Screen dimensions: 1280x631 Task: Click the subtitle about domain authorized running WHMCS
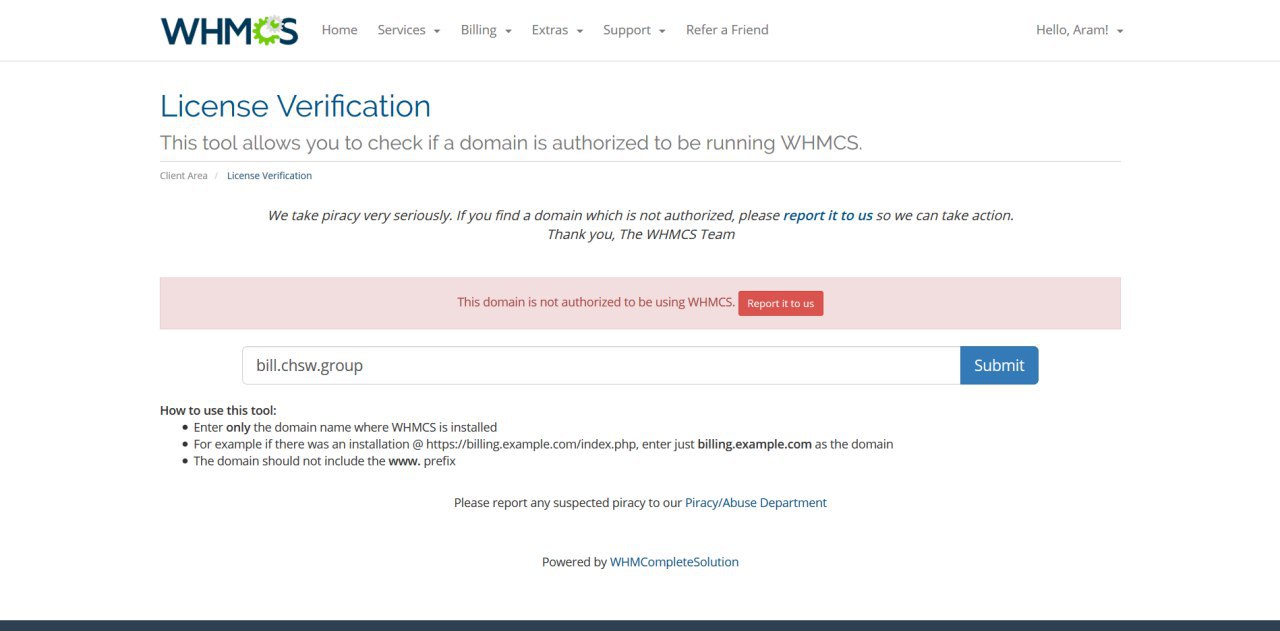click(x=511, y=143)
